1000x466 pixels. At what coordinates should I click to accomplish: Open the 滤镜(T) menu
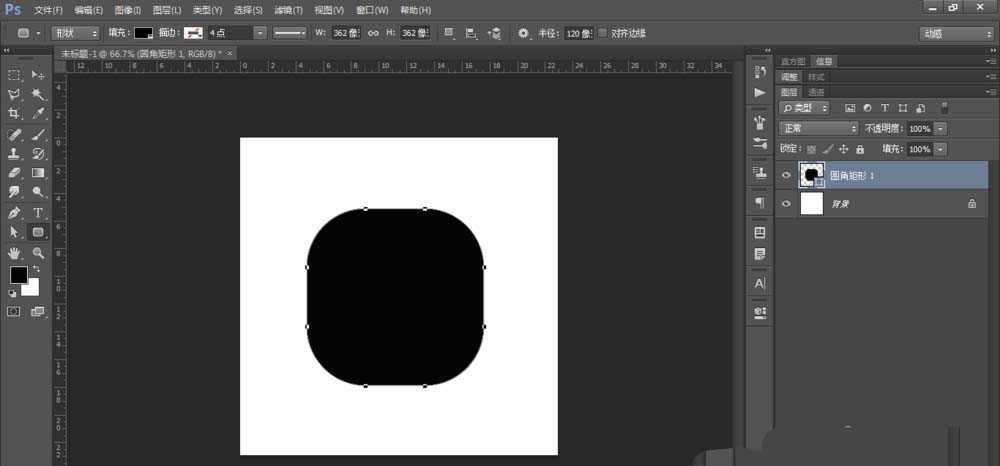click(291, 10)
